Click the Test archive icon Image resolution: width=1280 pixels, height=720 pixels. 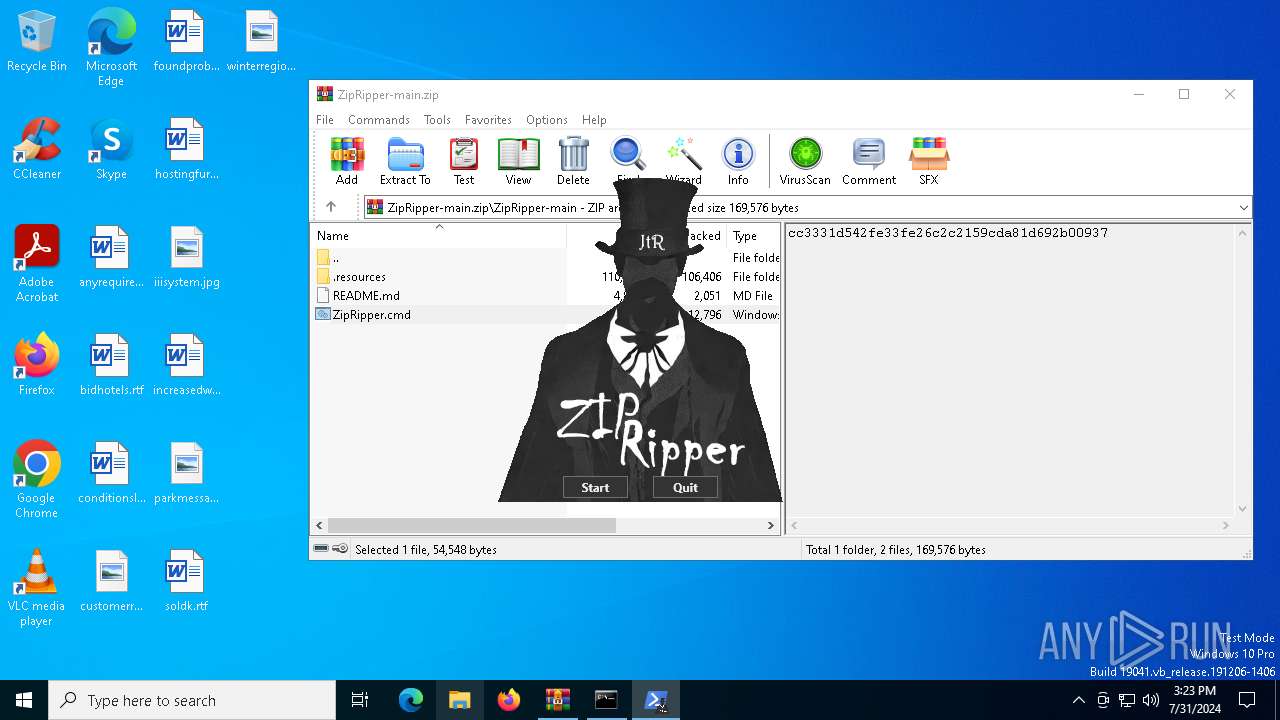(x=464, y=161)
